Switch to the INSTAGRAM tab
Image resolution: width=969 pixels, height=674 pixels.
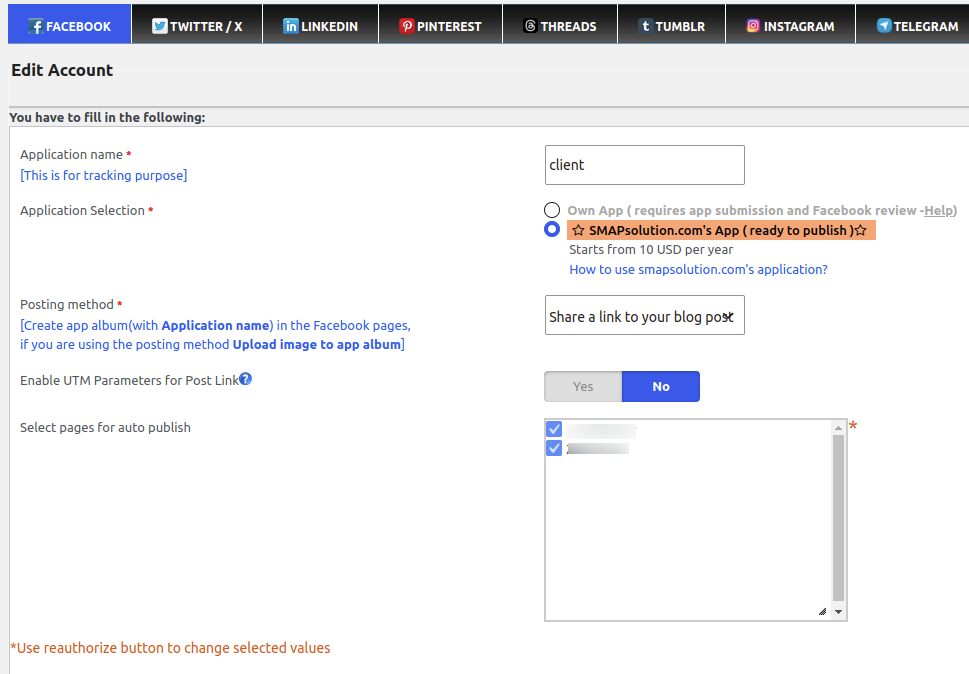pyautogui.click(x=790, y=23)
